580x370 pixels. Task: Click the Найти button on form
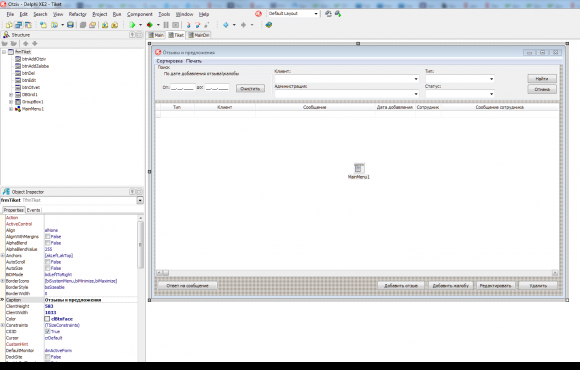[542, 78]
